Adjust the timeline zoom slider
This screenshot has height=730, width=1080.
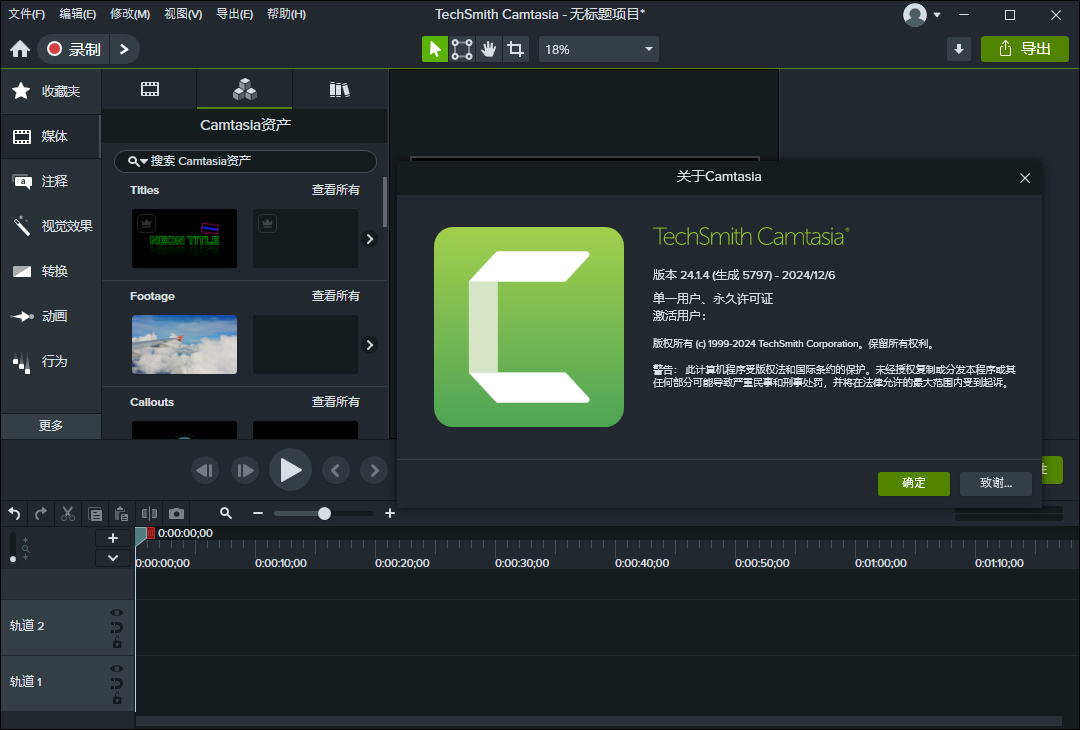323,513
